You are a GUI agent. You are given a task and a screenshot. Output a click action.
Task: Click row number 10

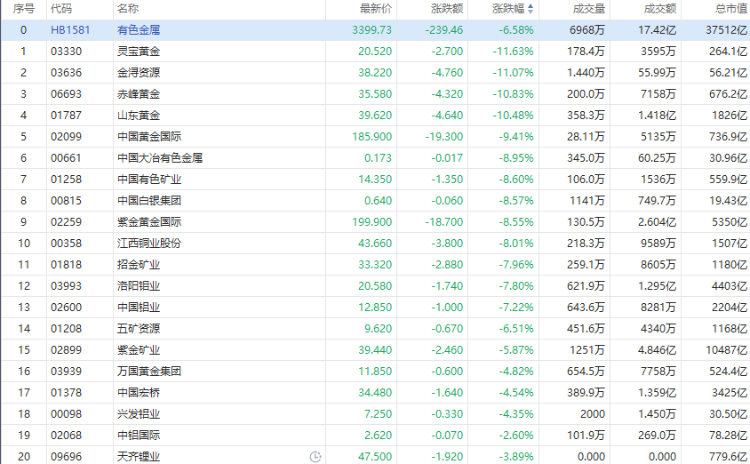[x=24, y=243]
